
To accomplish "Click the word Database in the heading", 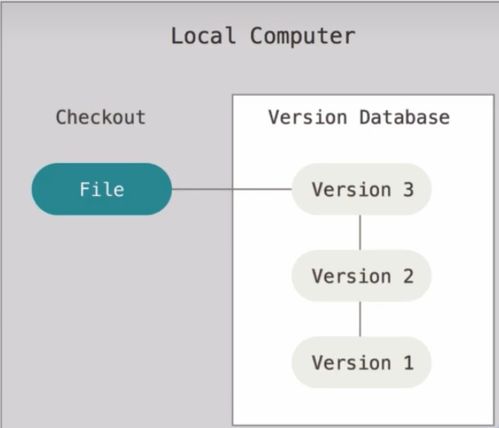I will click(x=405, y=117).
